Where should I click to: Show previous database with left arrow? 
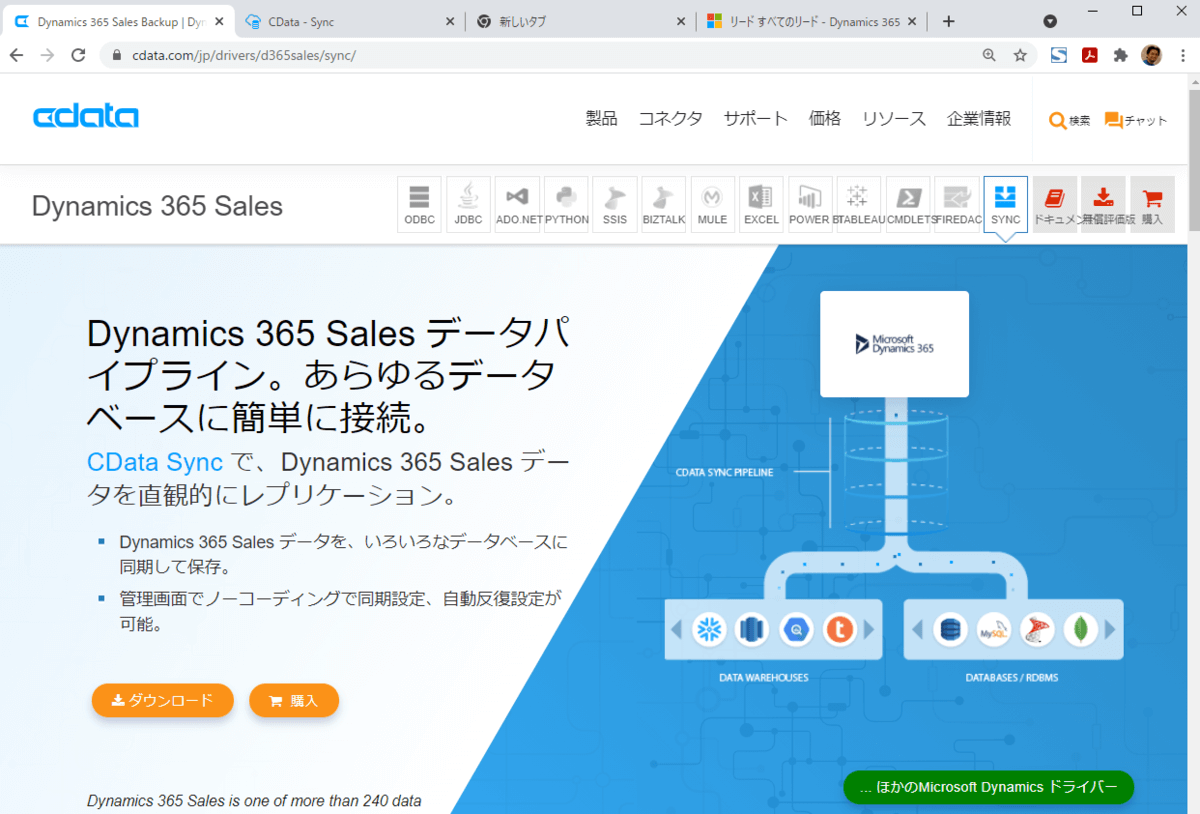pos(916,629)
